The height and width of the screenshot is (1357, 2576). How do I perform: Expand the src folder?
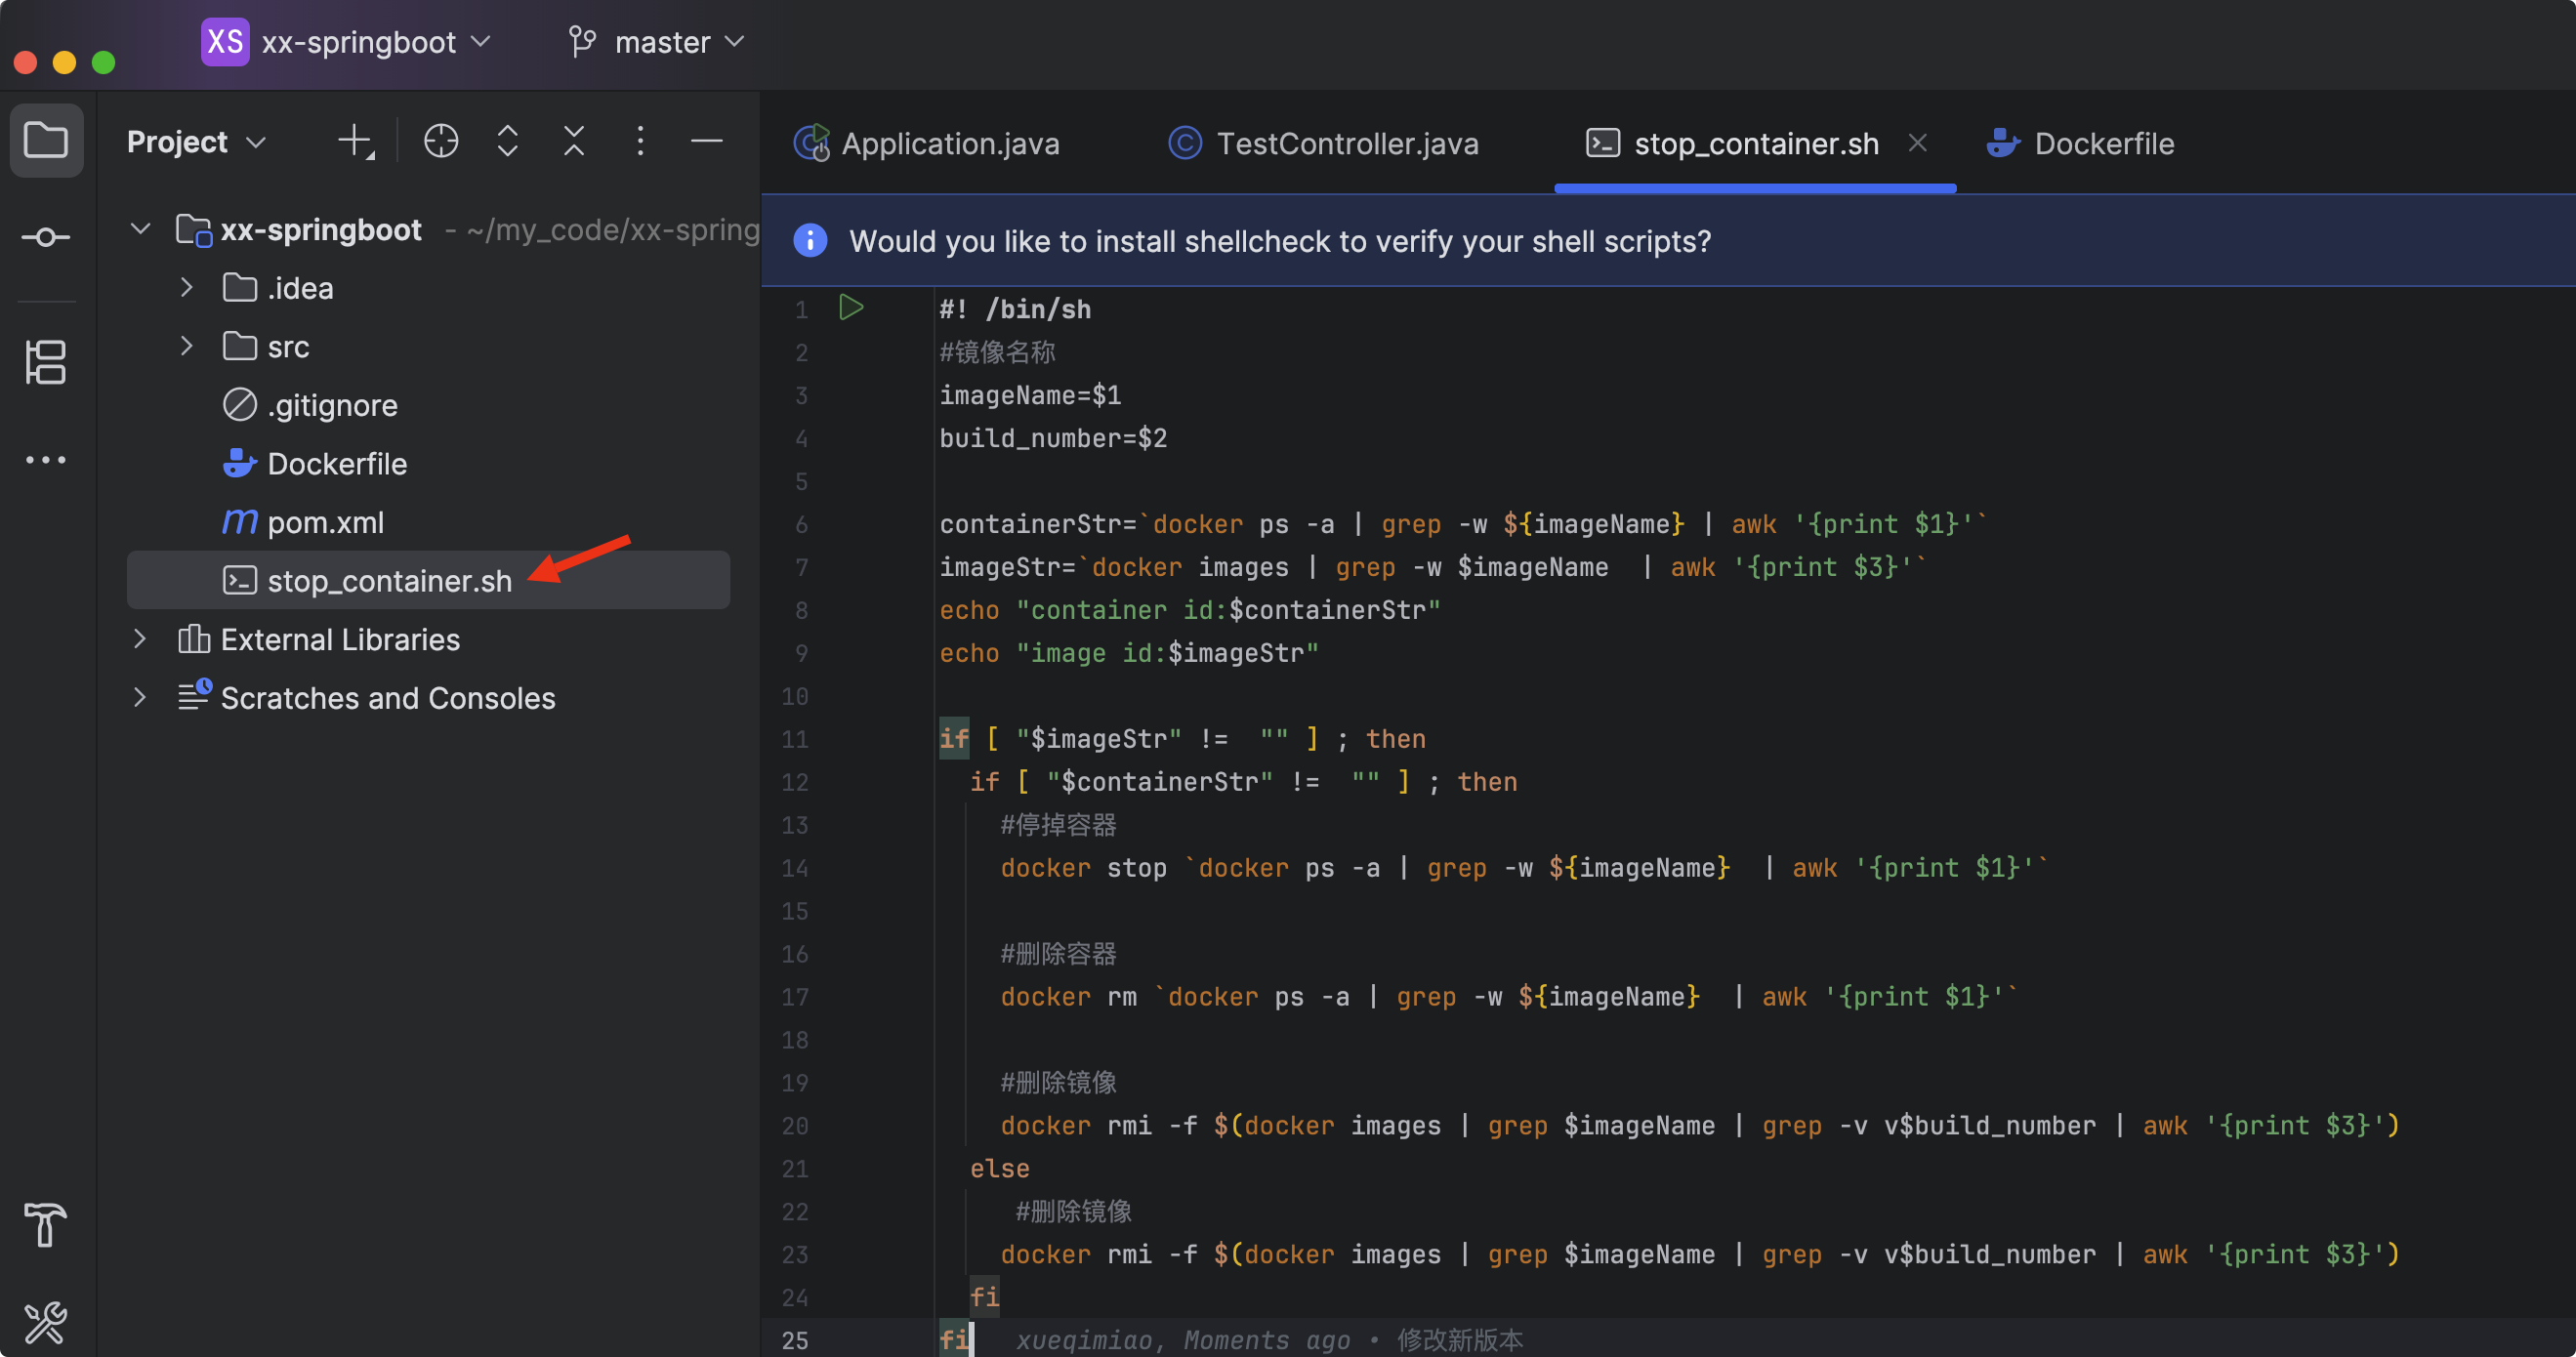pyautogui.click(x=187, y=346)
